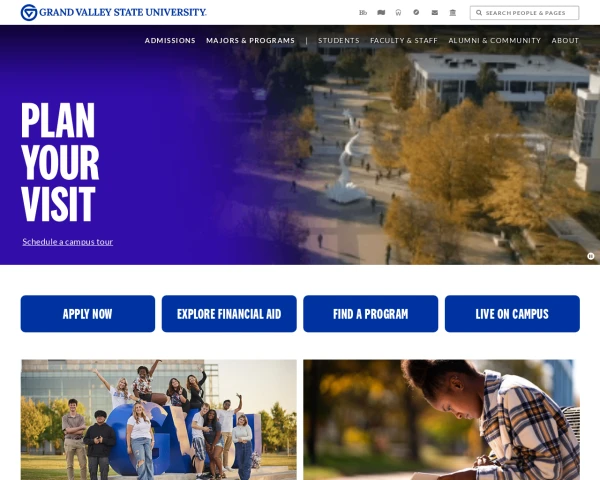Viewport: 600px width, 480px height.
Task: Open the Workday icon link
Action: 398,13
